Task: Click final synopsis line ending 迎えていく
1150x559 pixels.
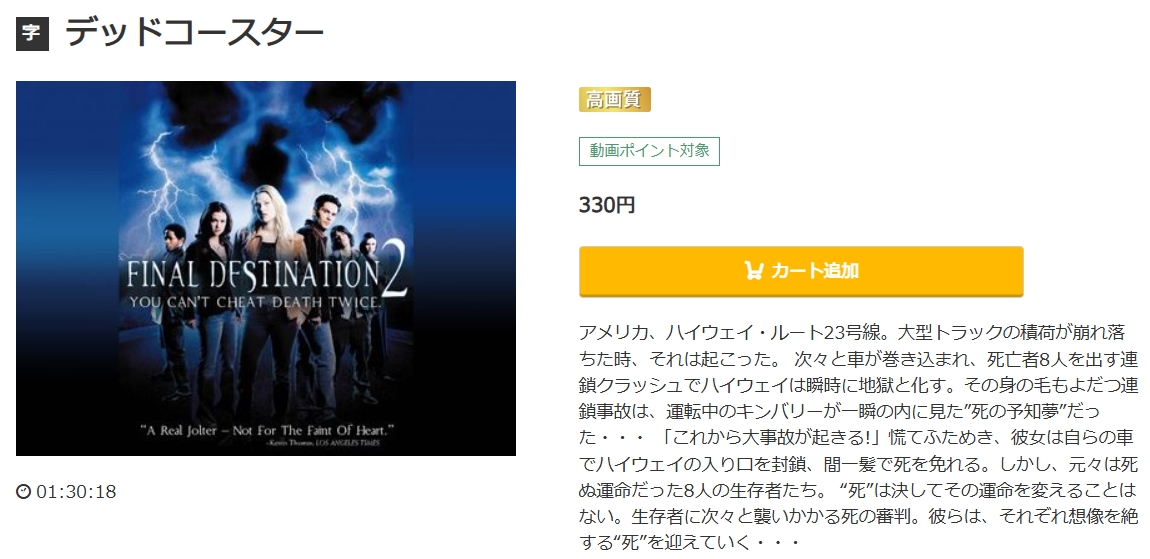Action: [689, 544]
